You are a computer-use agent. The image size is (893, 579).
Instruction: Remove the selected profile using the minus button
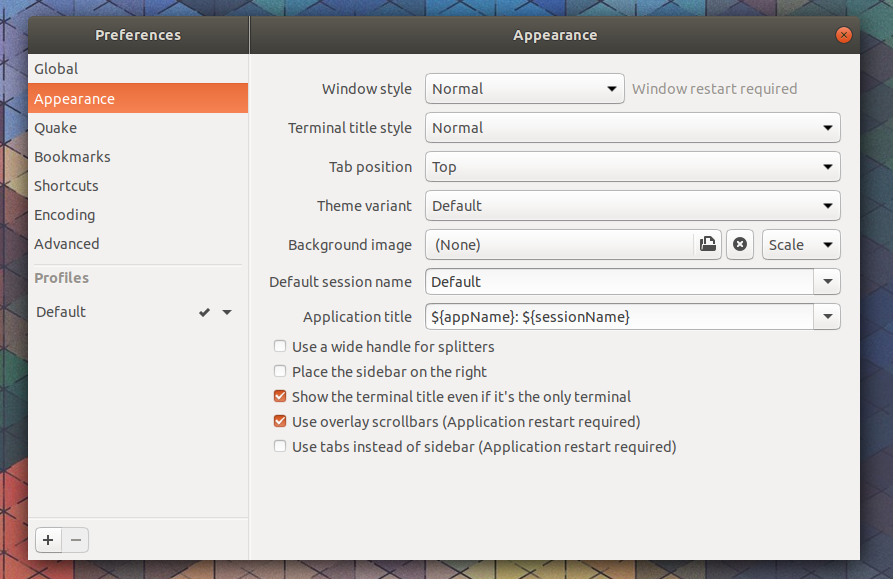pos(75,539)
